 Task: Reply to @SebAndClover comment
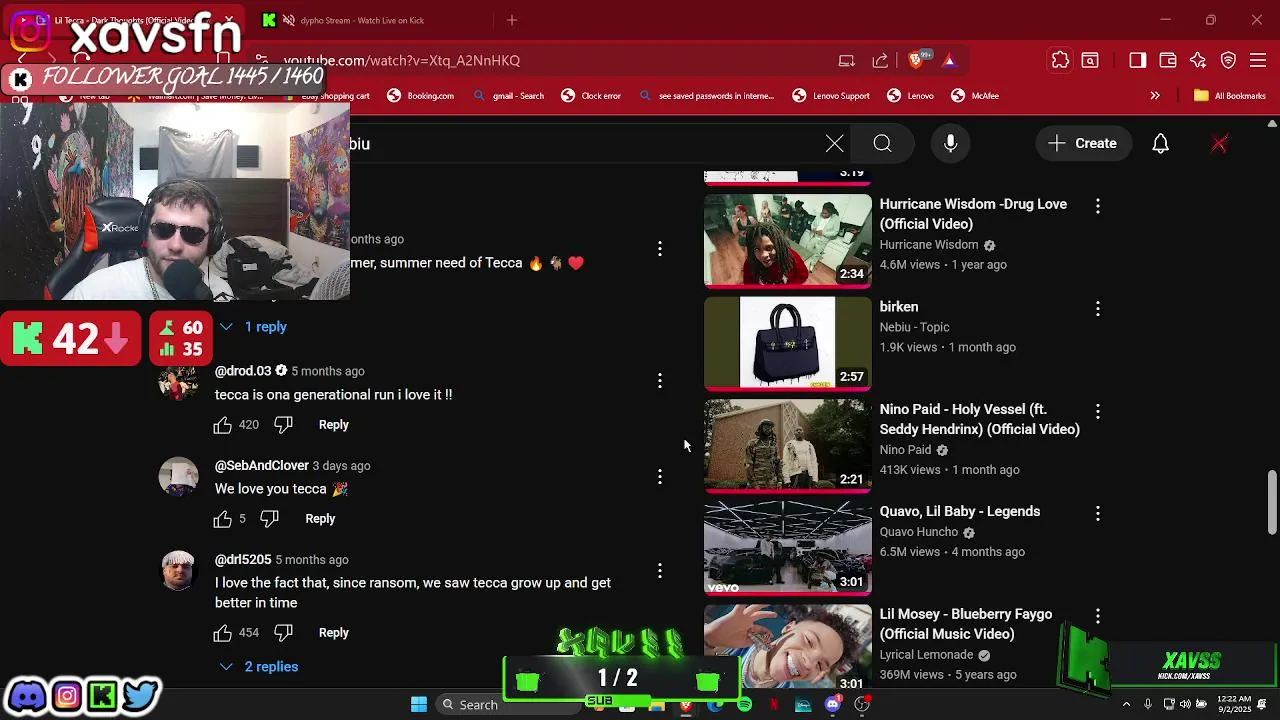tap(320, 519)
